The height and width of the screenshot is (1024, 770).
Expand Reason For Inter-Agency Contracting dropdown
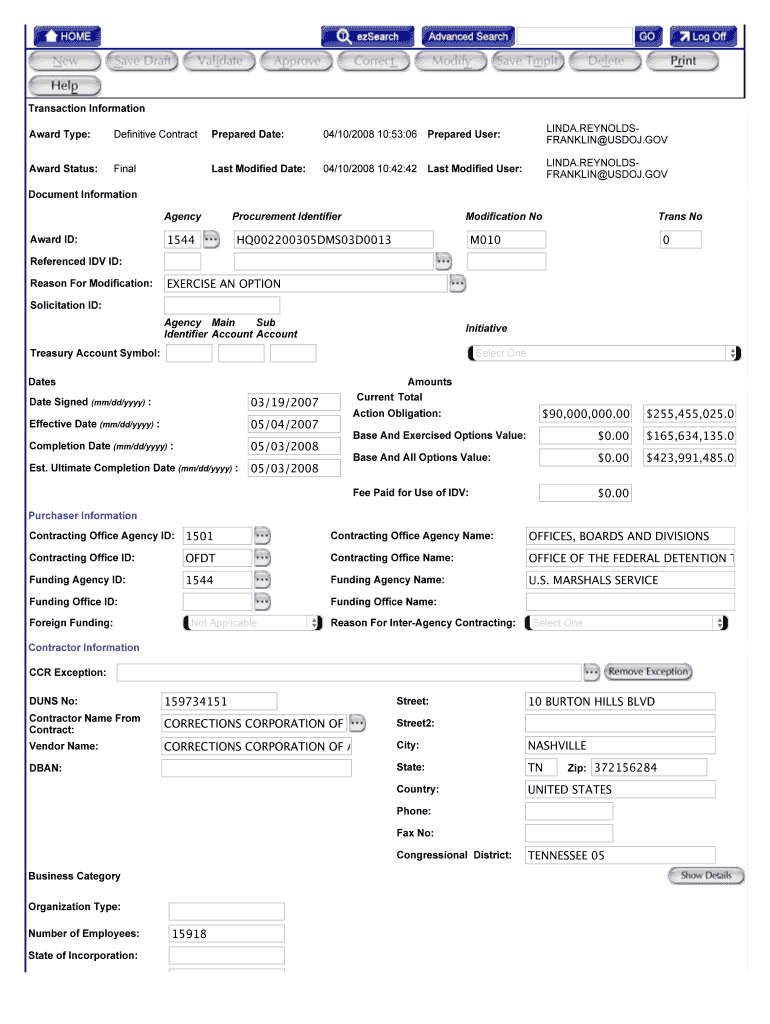(x=628, y=623)
